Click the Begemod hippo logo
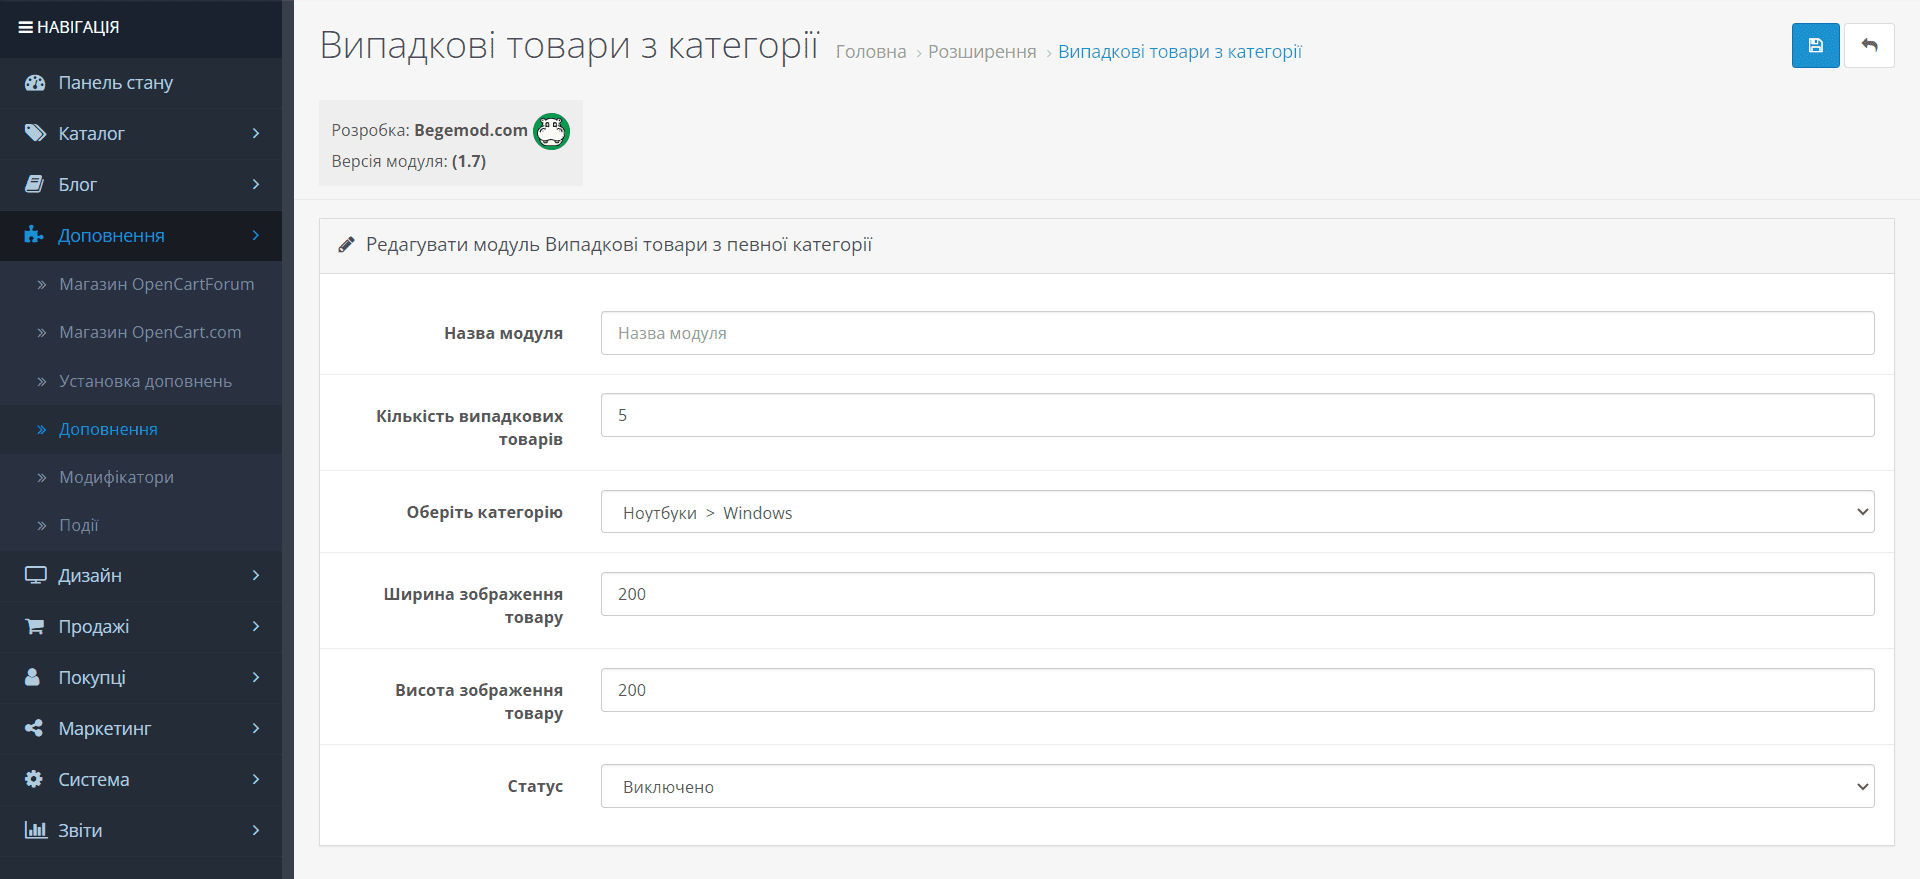Viewport: 1920px width, 879px height. point(551,131)
